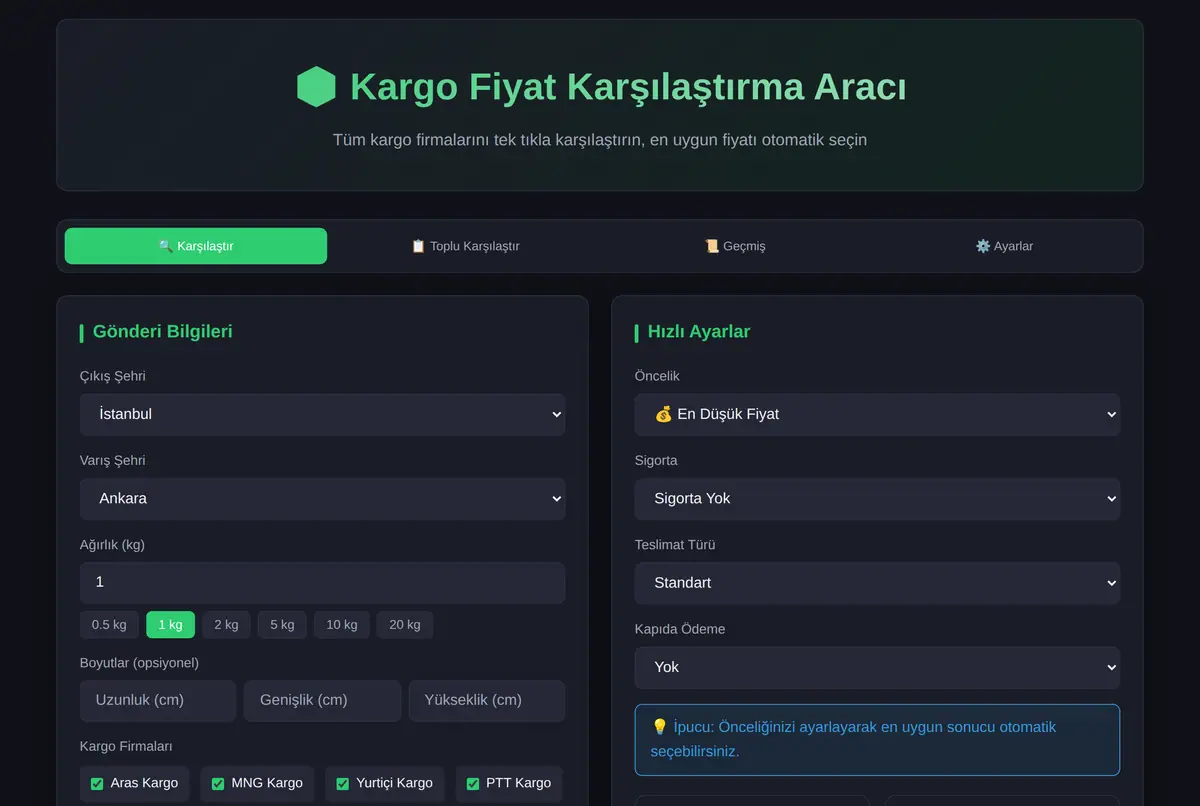Uncheck the Aras Kargo checkbox

click(x=97, y=784)
